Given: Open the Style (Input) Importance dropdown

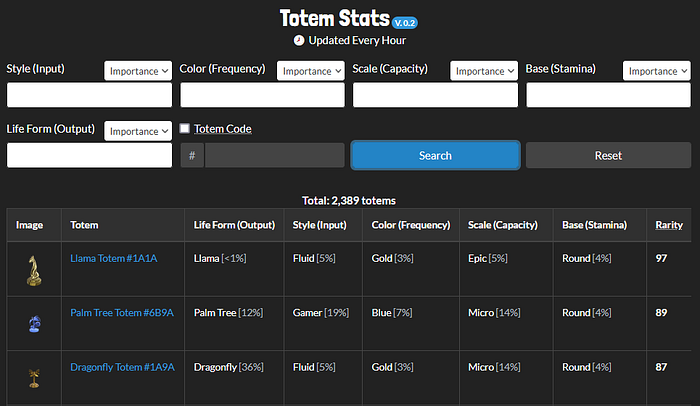Looking at the screenshot, I should click(138, 71).
